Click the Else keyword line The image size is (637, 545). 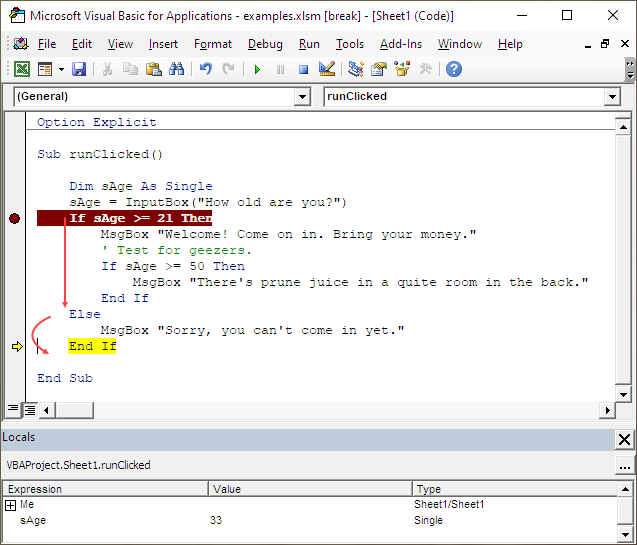[84, 314]
